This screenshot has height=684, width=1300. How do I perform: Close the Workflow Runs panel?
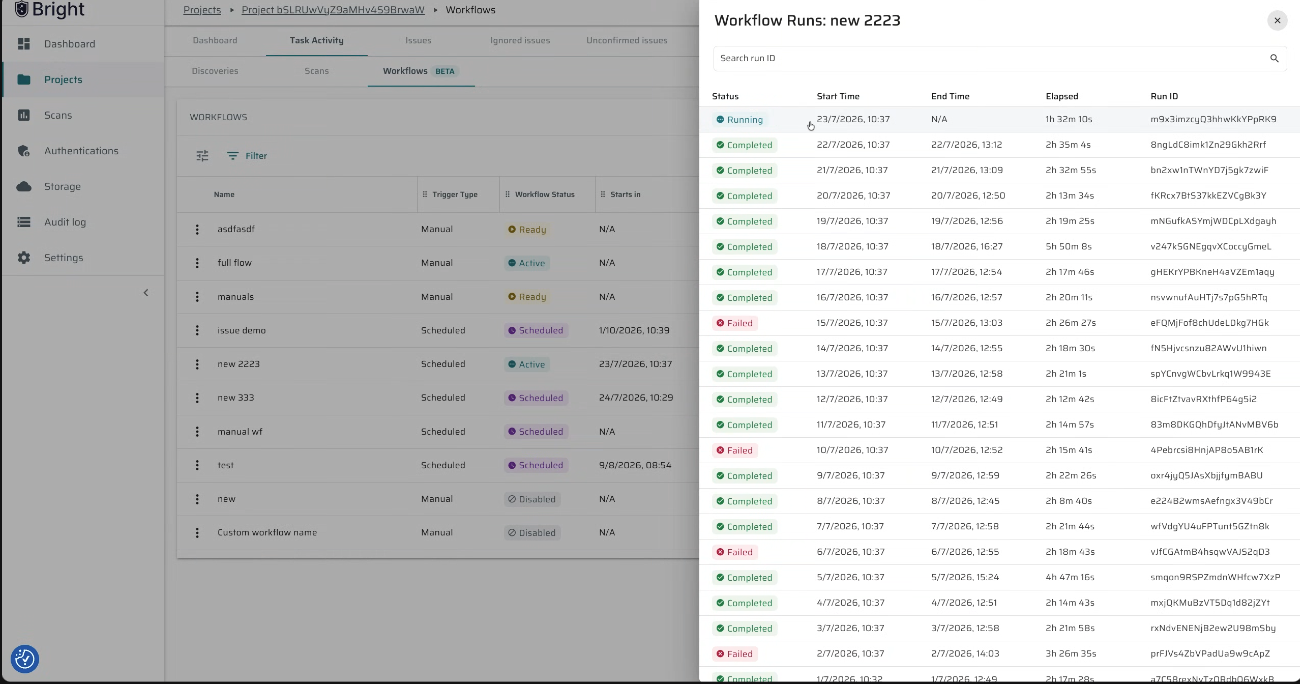point(1277,20)
